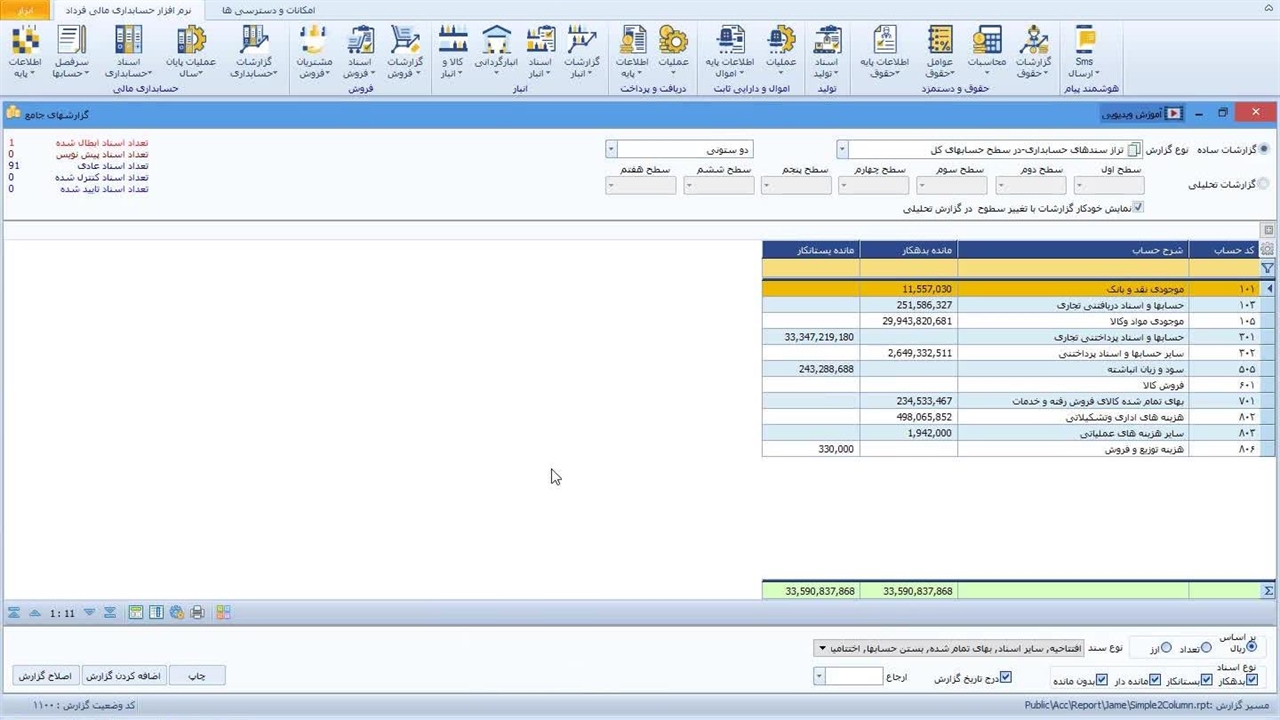Click the اصلاح گزارش button

tap(45, 676)
